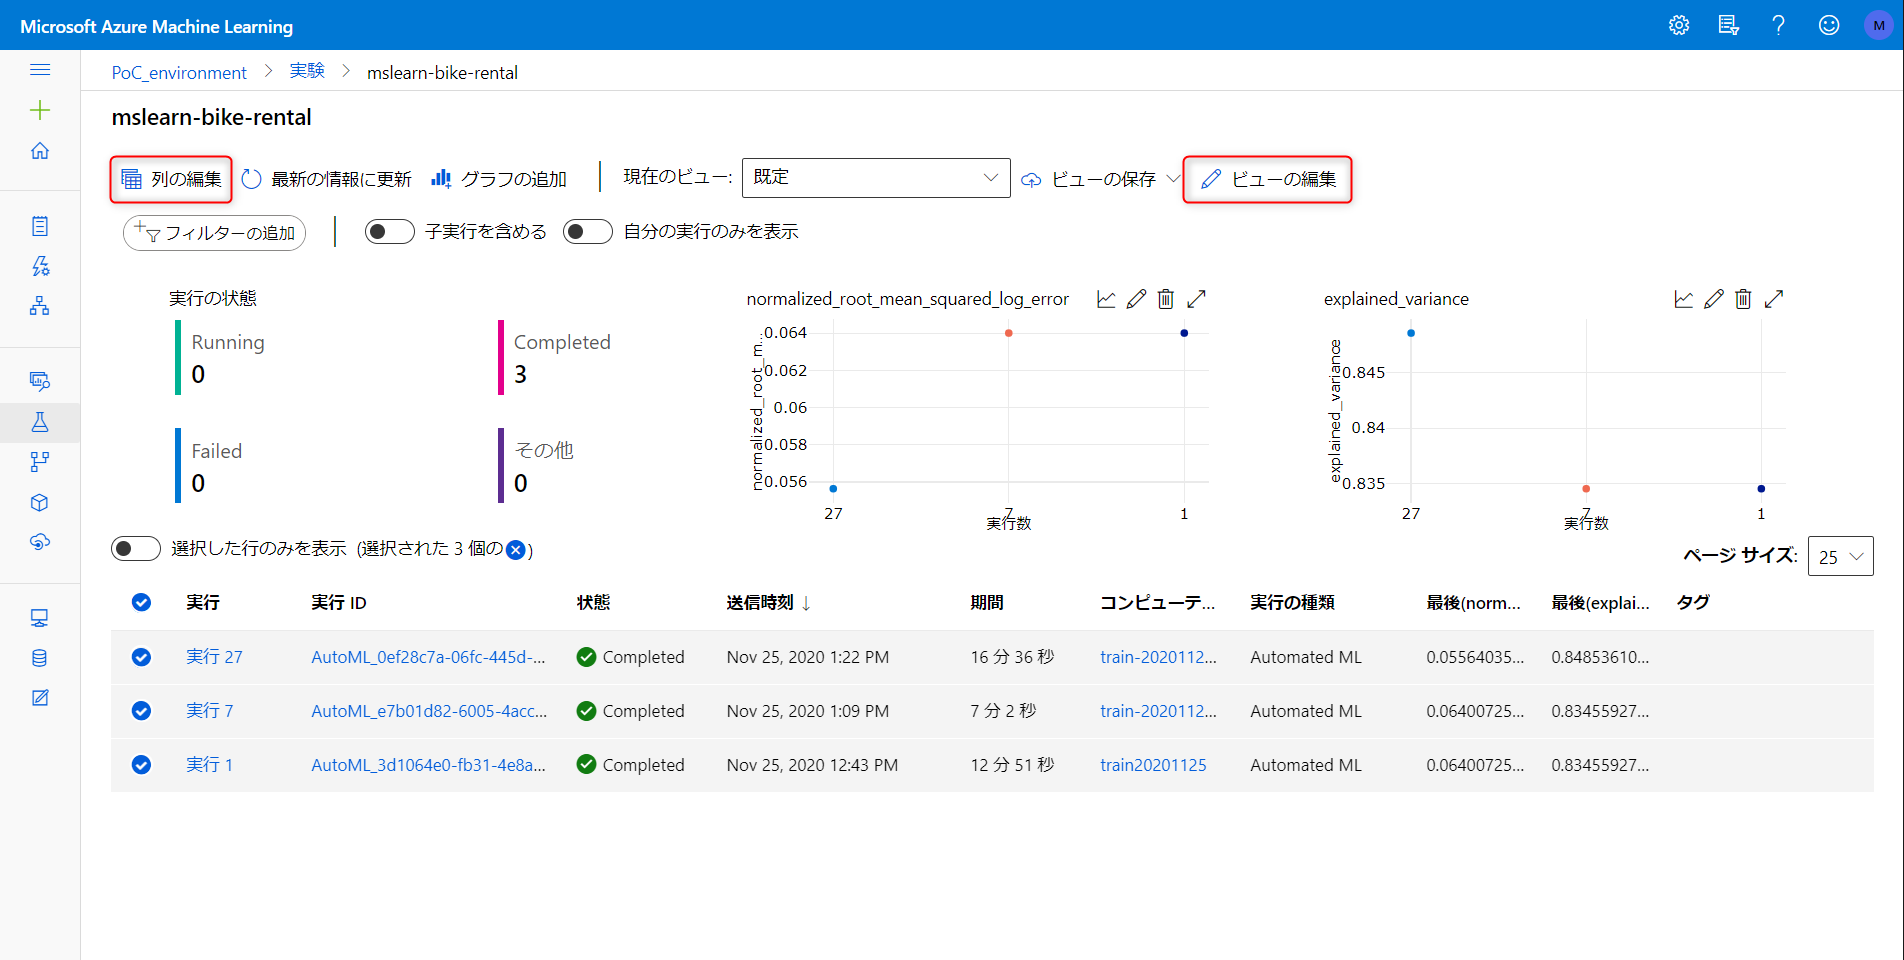The height and width of the screenshot is (960, 1904).
Task: Click 列の編集 button
Action: click(x=171, y=179)
